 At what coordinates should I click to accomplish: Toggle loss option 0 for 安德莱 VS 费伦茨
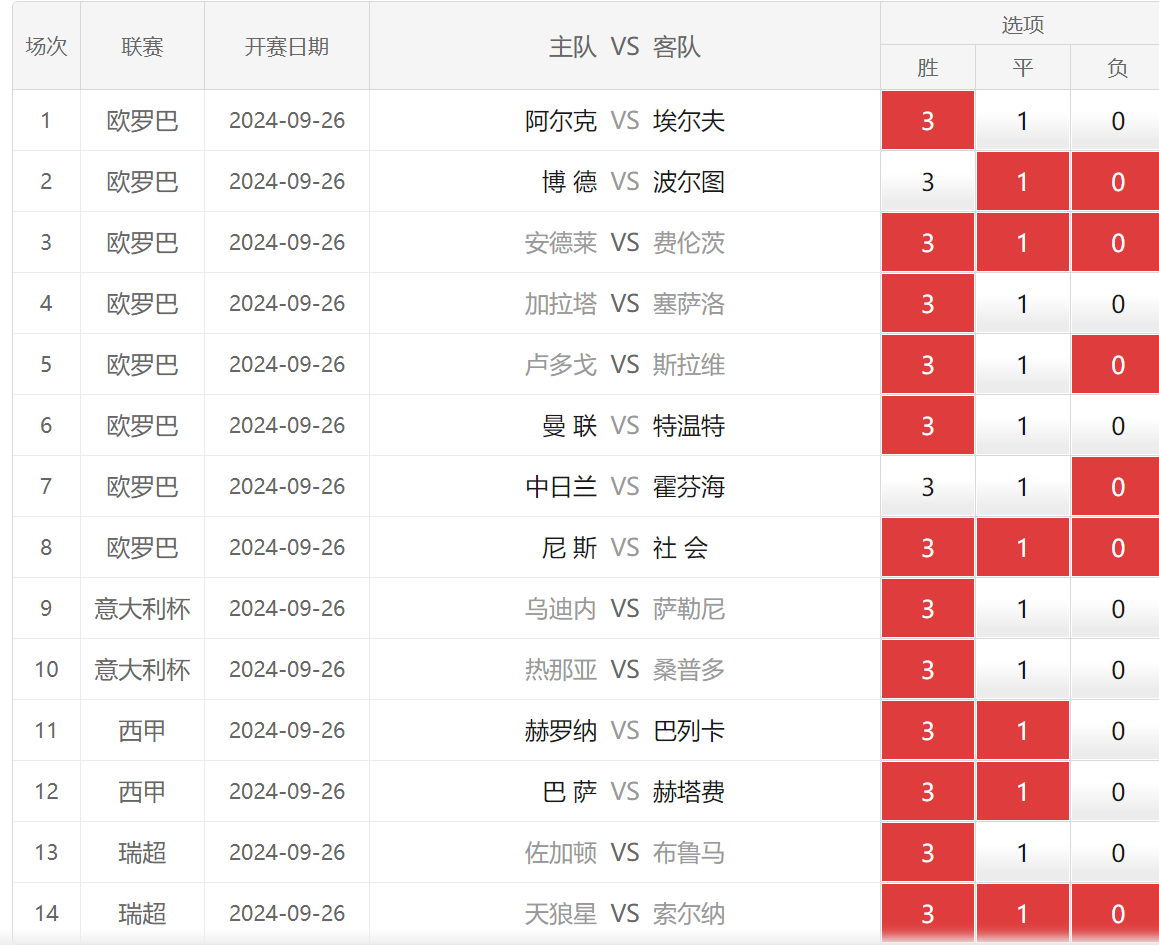(x=1116, y=242)
